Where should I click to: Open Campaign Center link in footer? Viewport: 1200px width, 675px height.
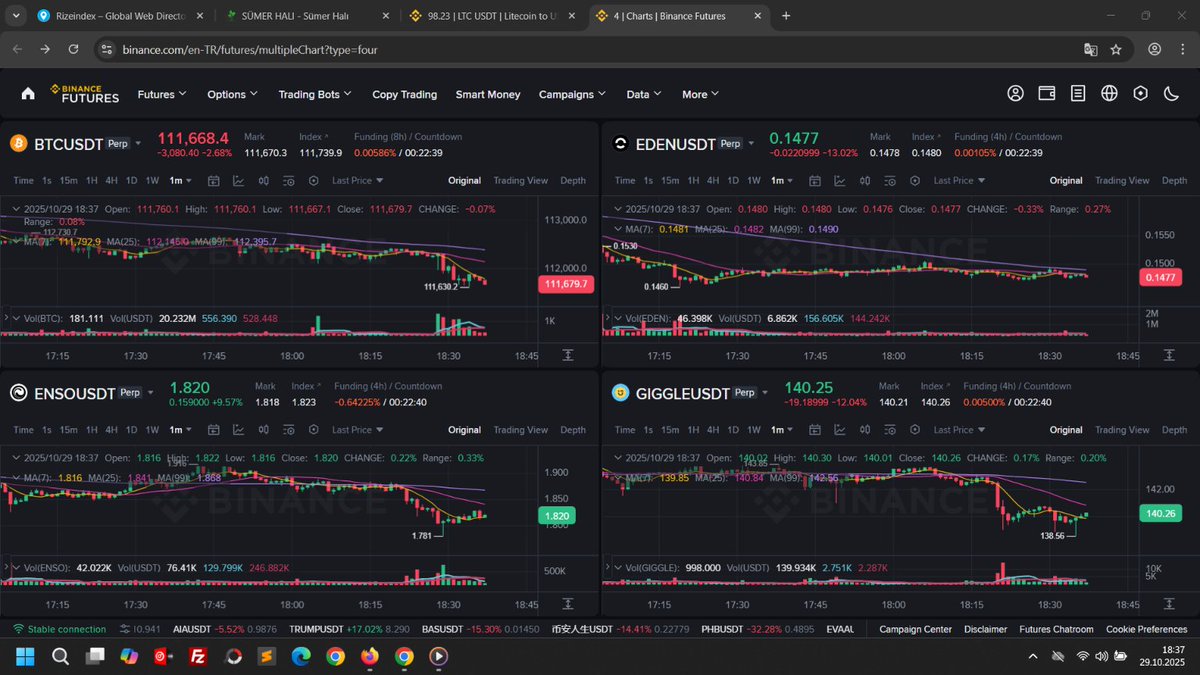coord(915,629)
